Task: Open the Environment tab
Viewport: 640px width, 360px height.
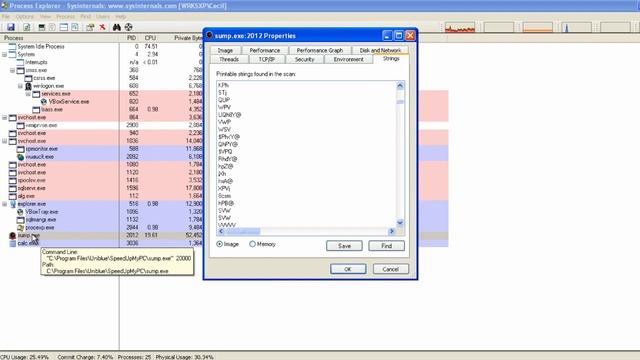Action: tap(348, 59)
